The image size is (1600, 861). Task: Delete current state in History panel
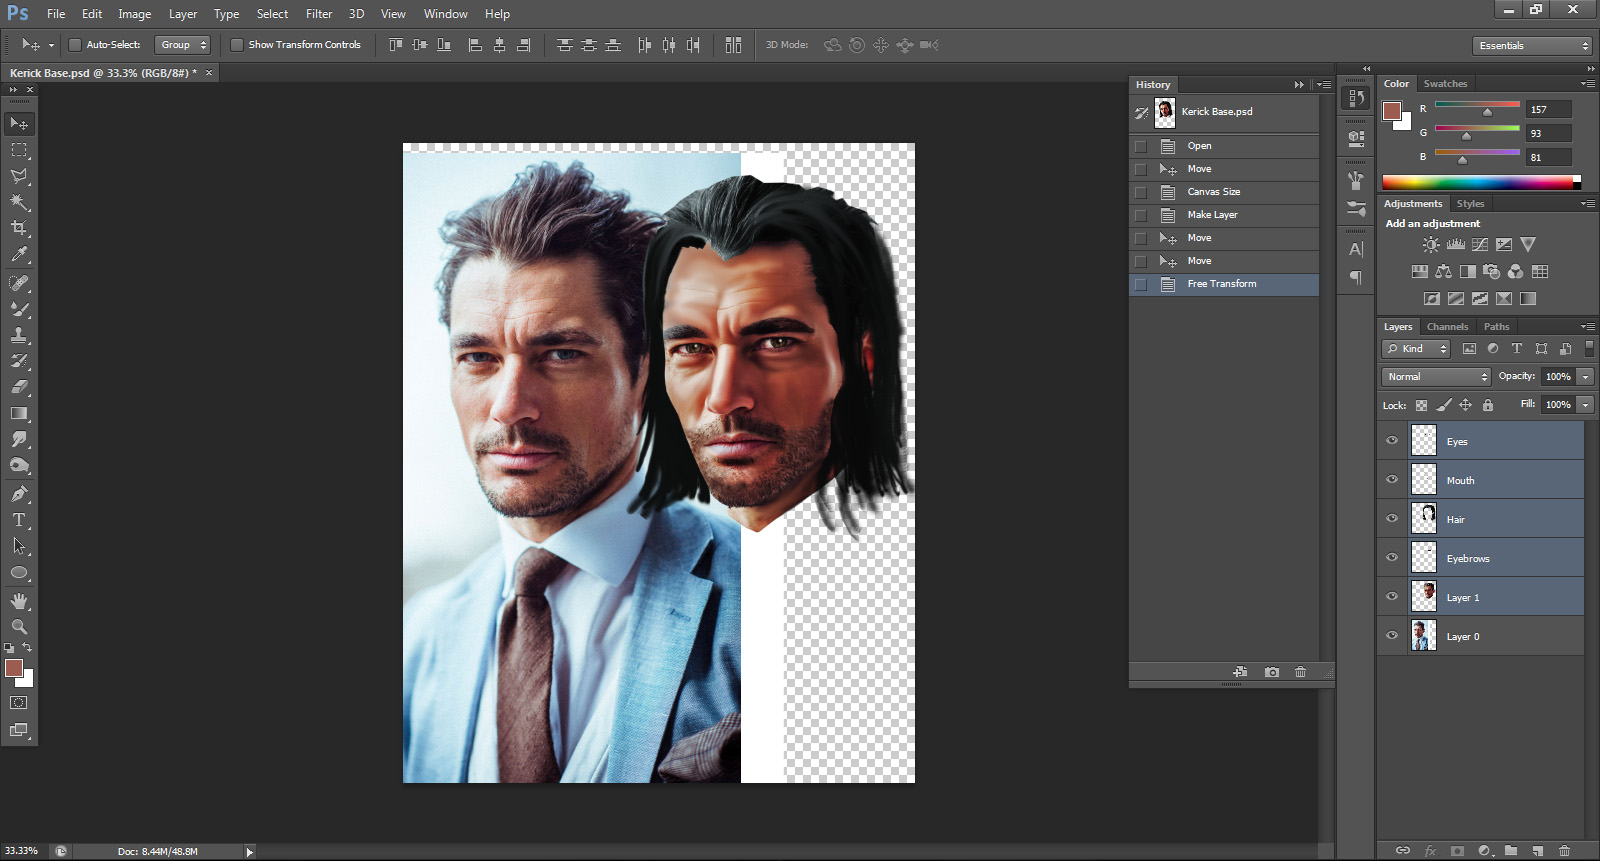click(1300, 672)
